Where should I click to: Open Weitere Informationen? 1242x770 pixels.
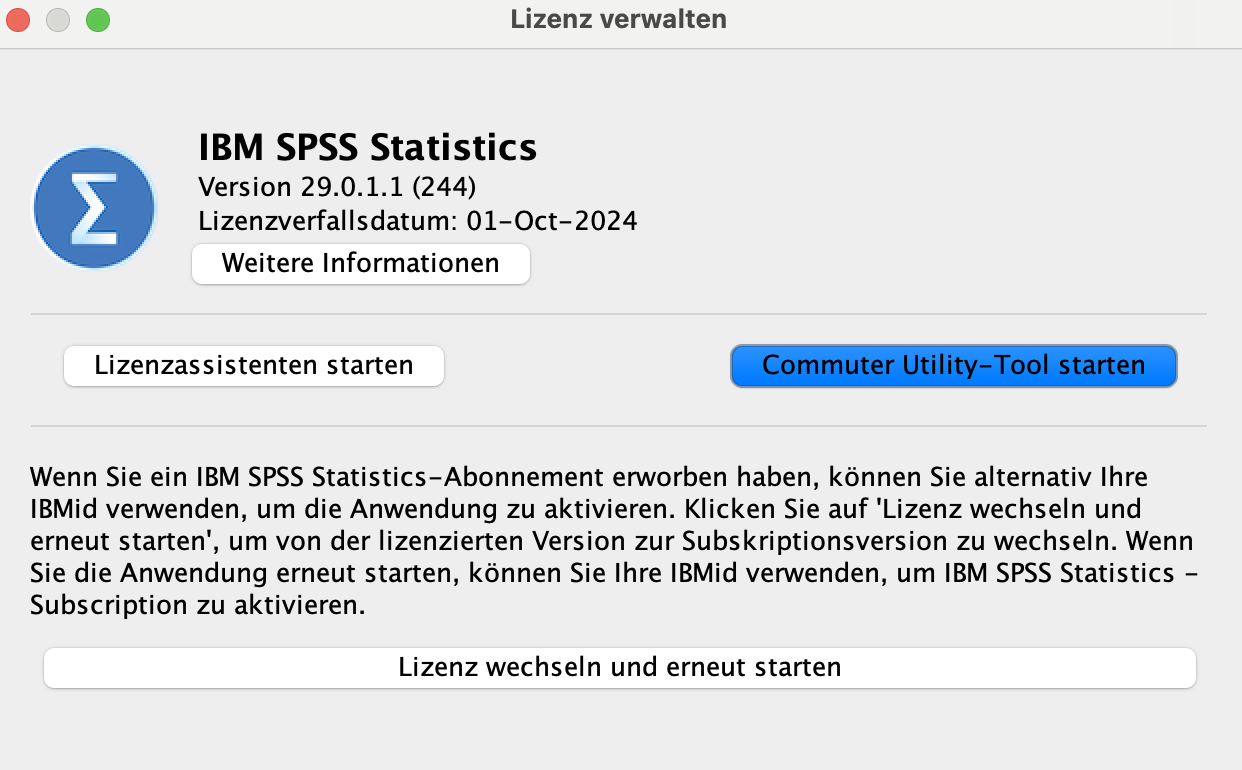(360, 264)
